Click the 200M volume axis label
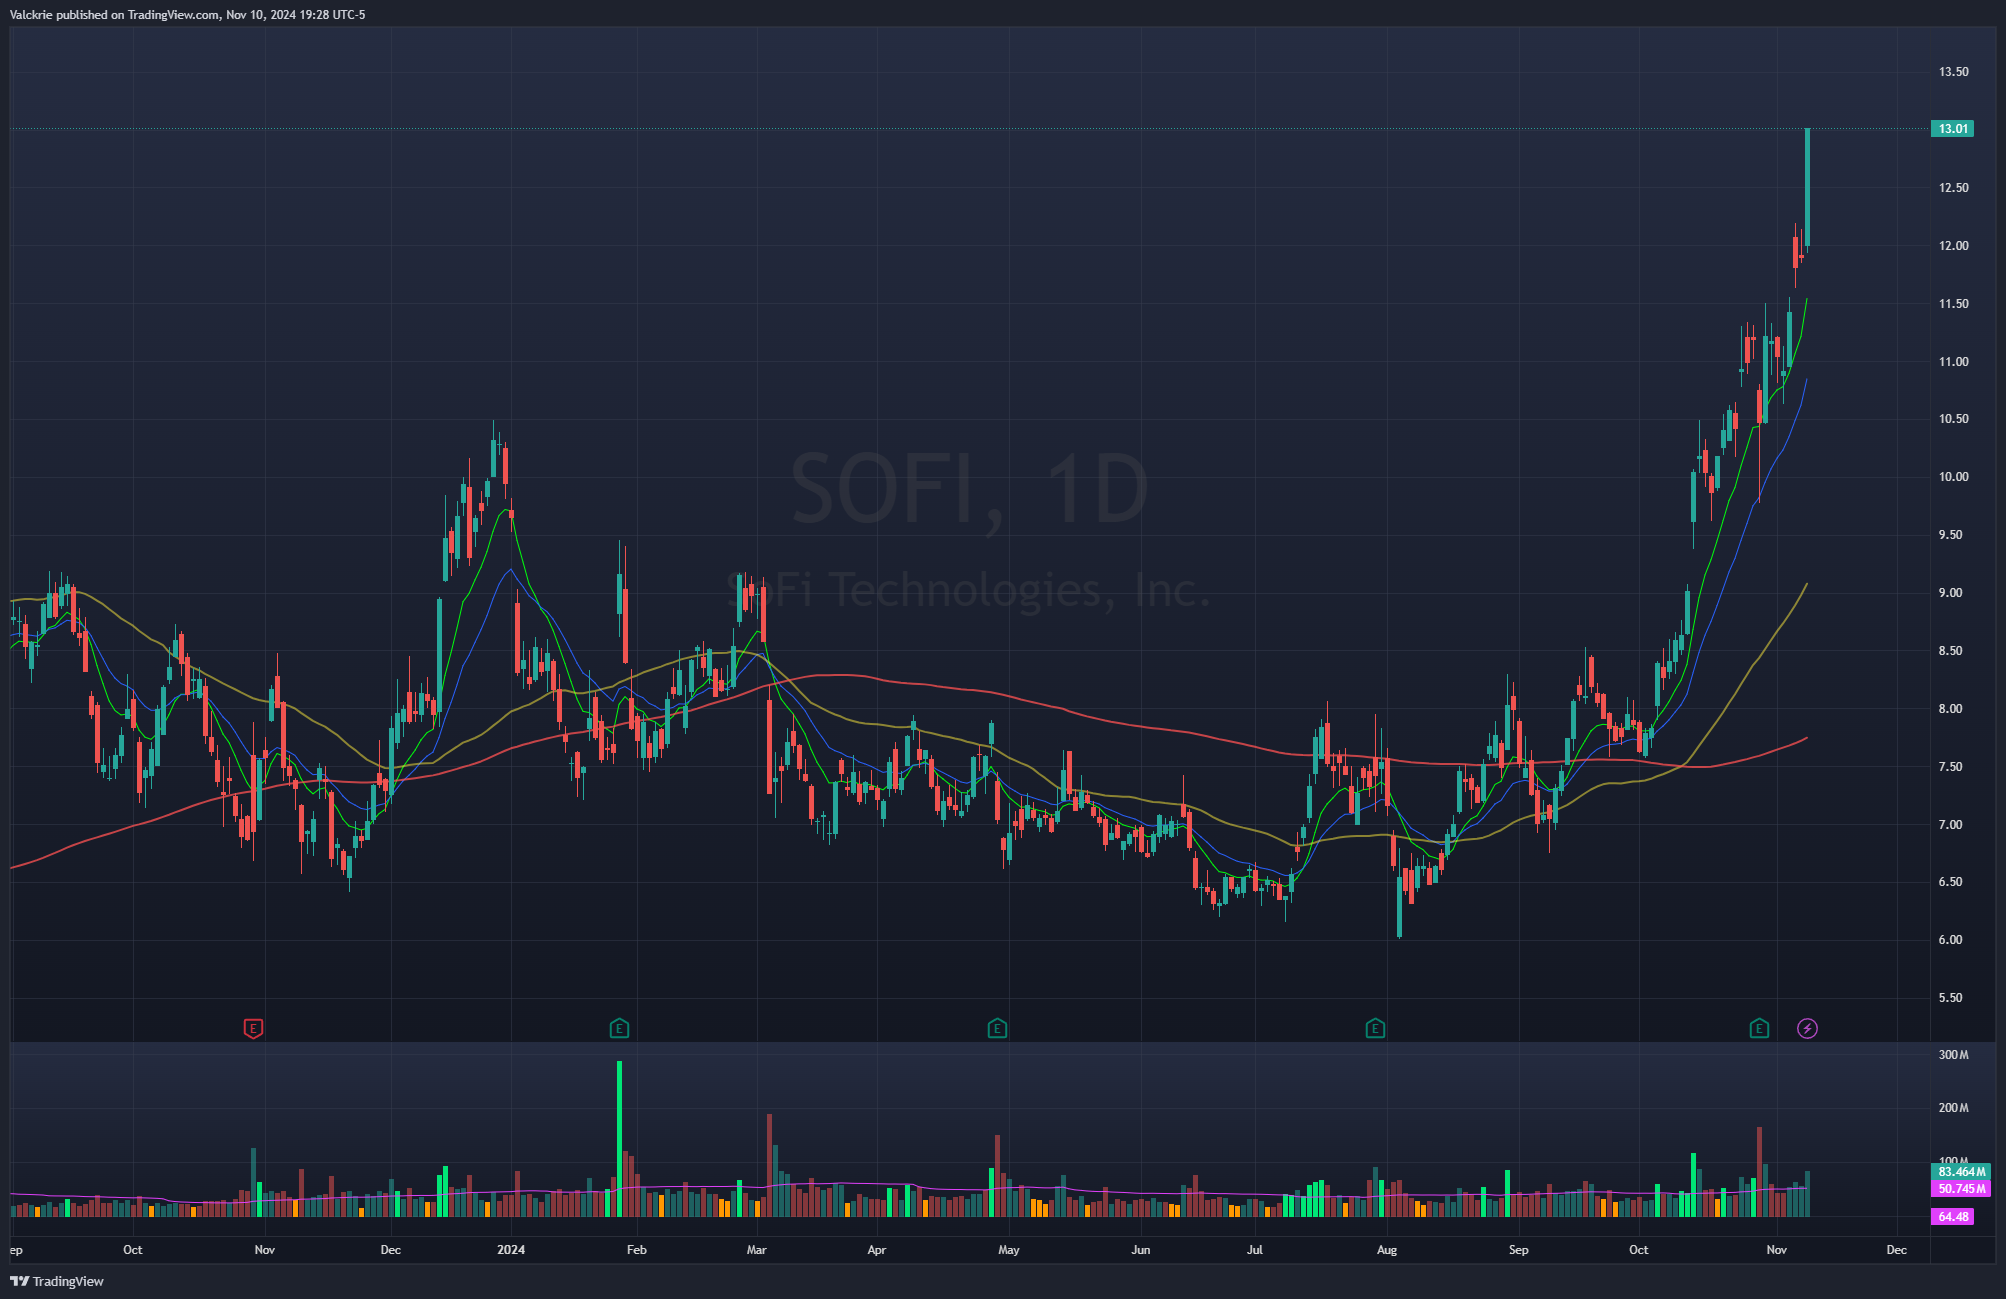This screenshot has width=2006, height=1299. pyautogui.click(x=1953, y=1108)
